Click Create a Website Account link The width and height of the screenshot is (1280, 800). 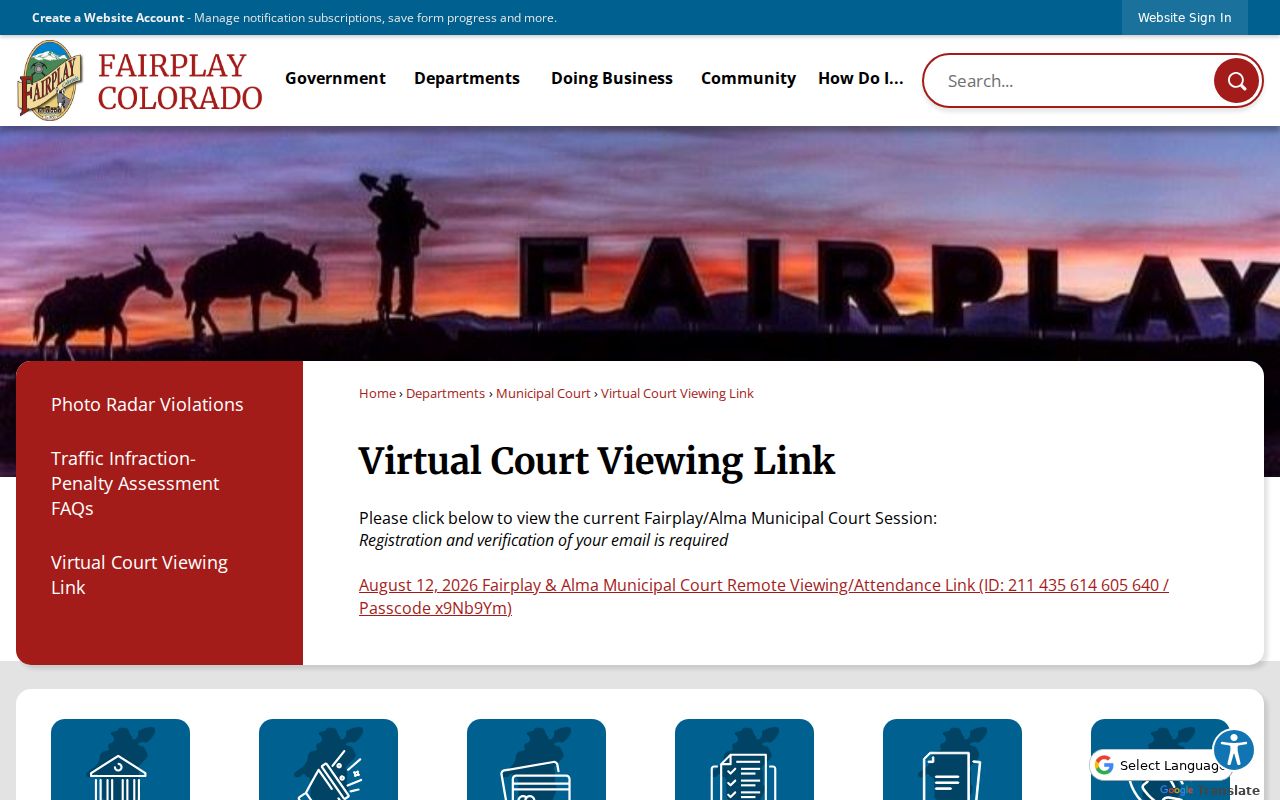click(108, 17)
